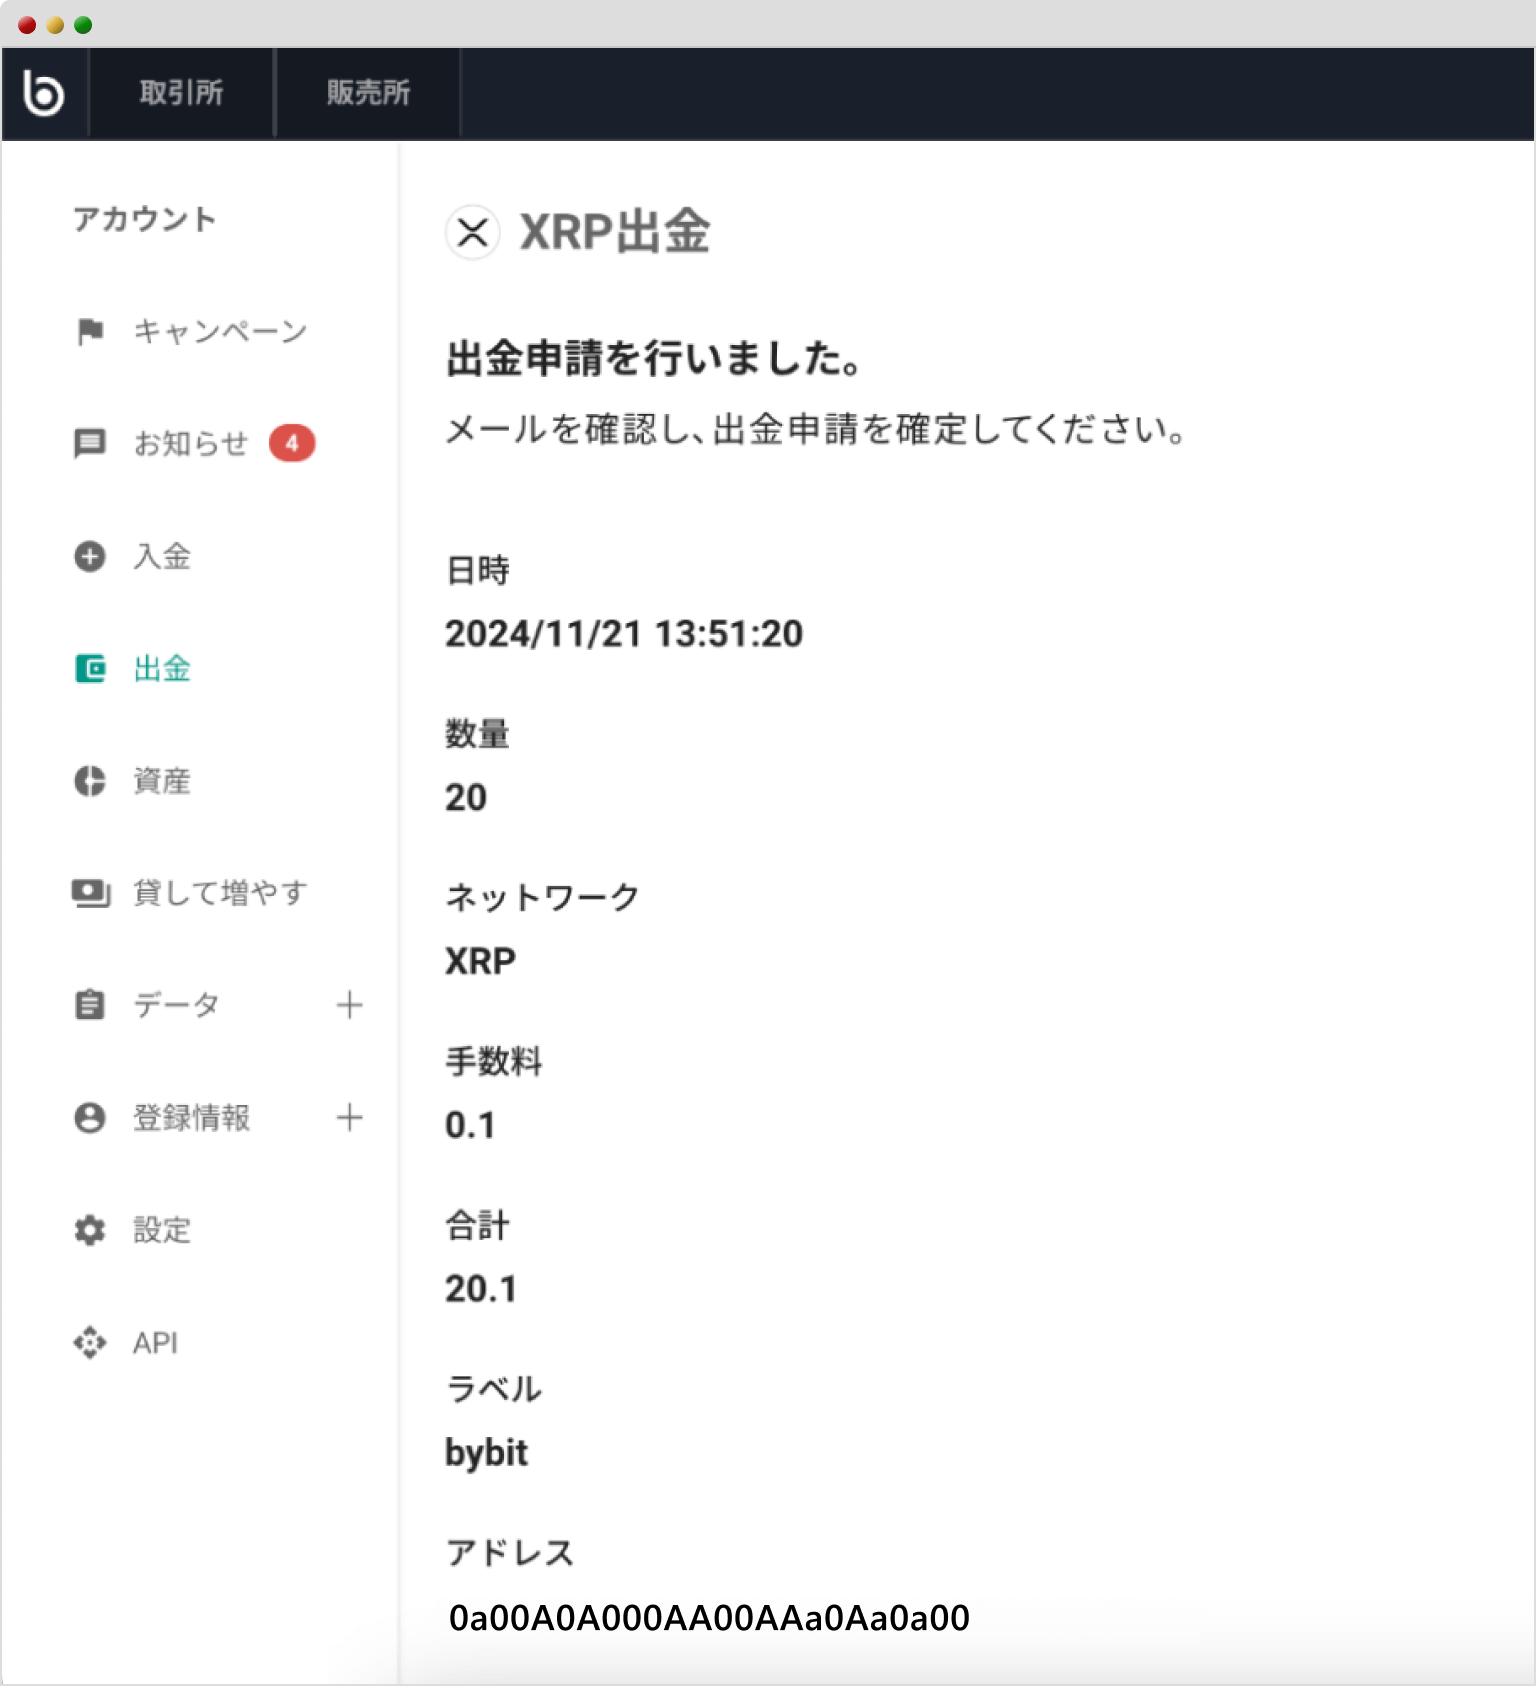Click the データ clipboard icon

coord(90,1005)
